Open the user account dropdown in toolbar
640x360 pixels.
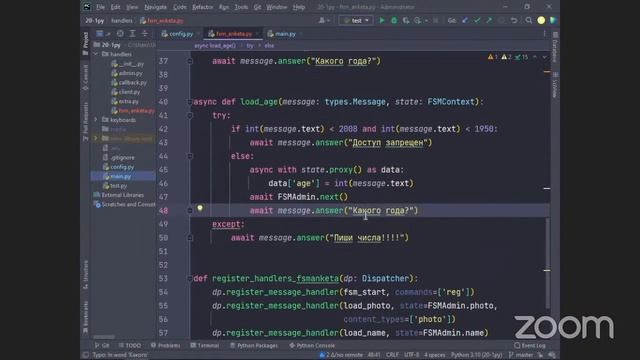pos(324,20)
